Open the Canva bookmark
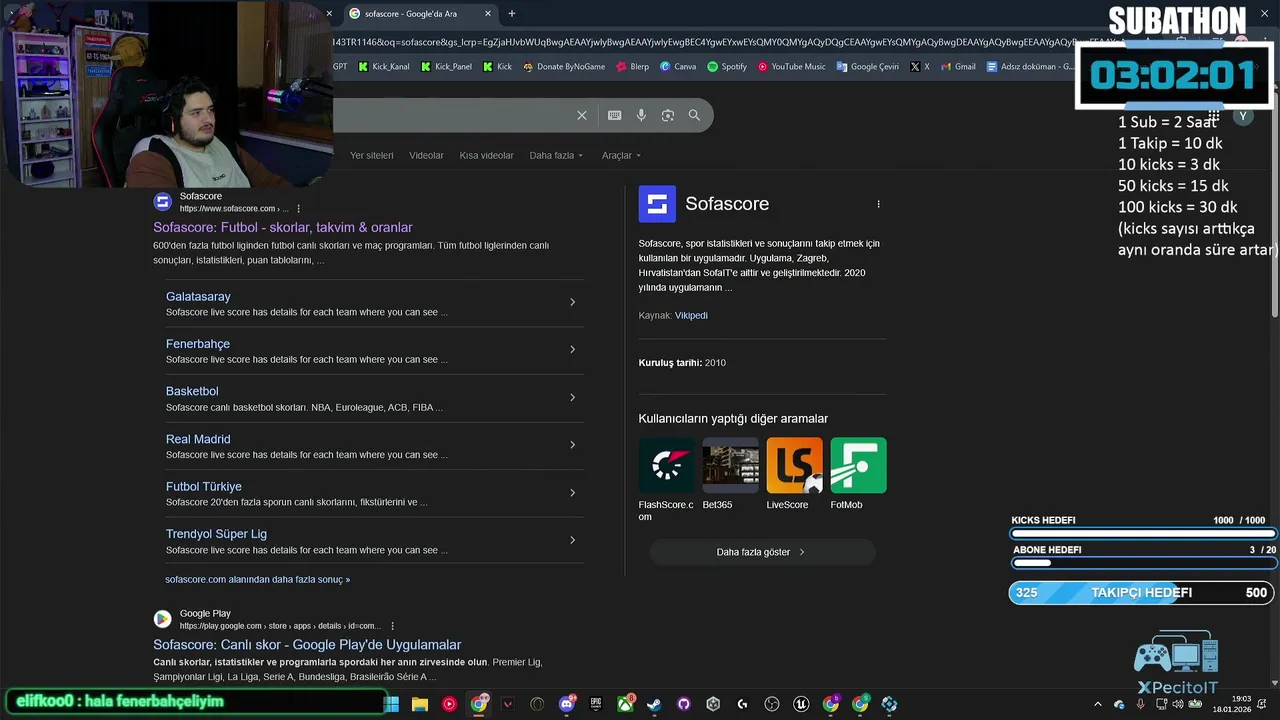1280x720 pixels. point(678,67)
